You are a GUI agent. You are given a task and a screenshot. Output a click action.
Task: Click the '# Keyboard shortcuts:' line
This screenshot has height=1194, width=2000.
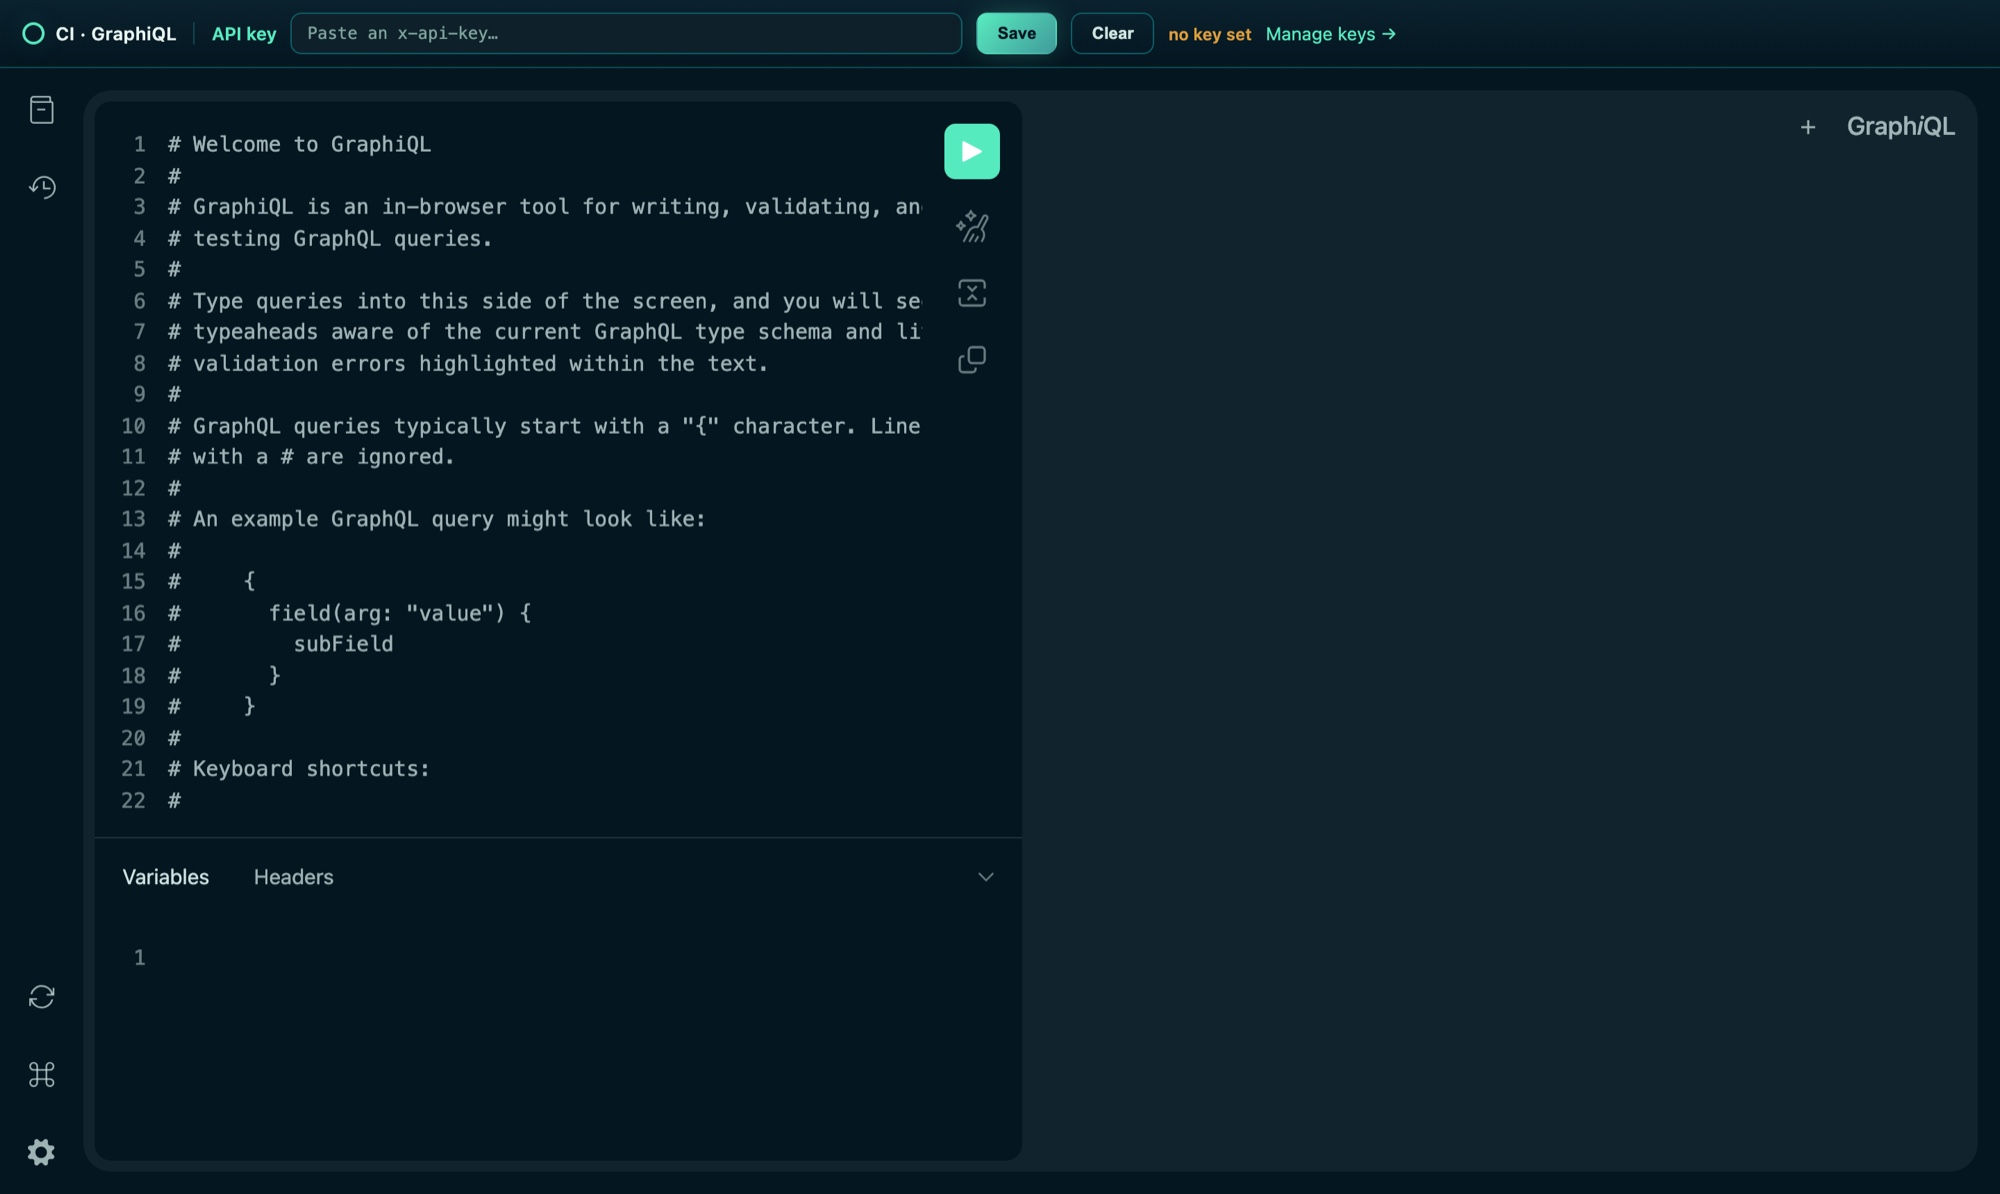[x=298, y=769]
